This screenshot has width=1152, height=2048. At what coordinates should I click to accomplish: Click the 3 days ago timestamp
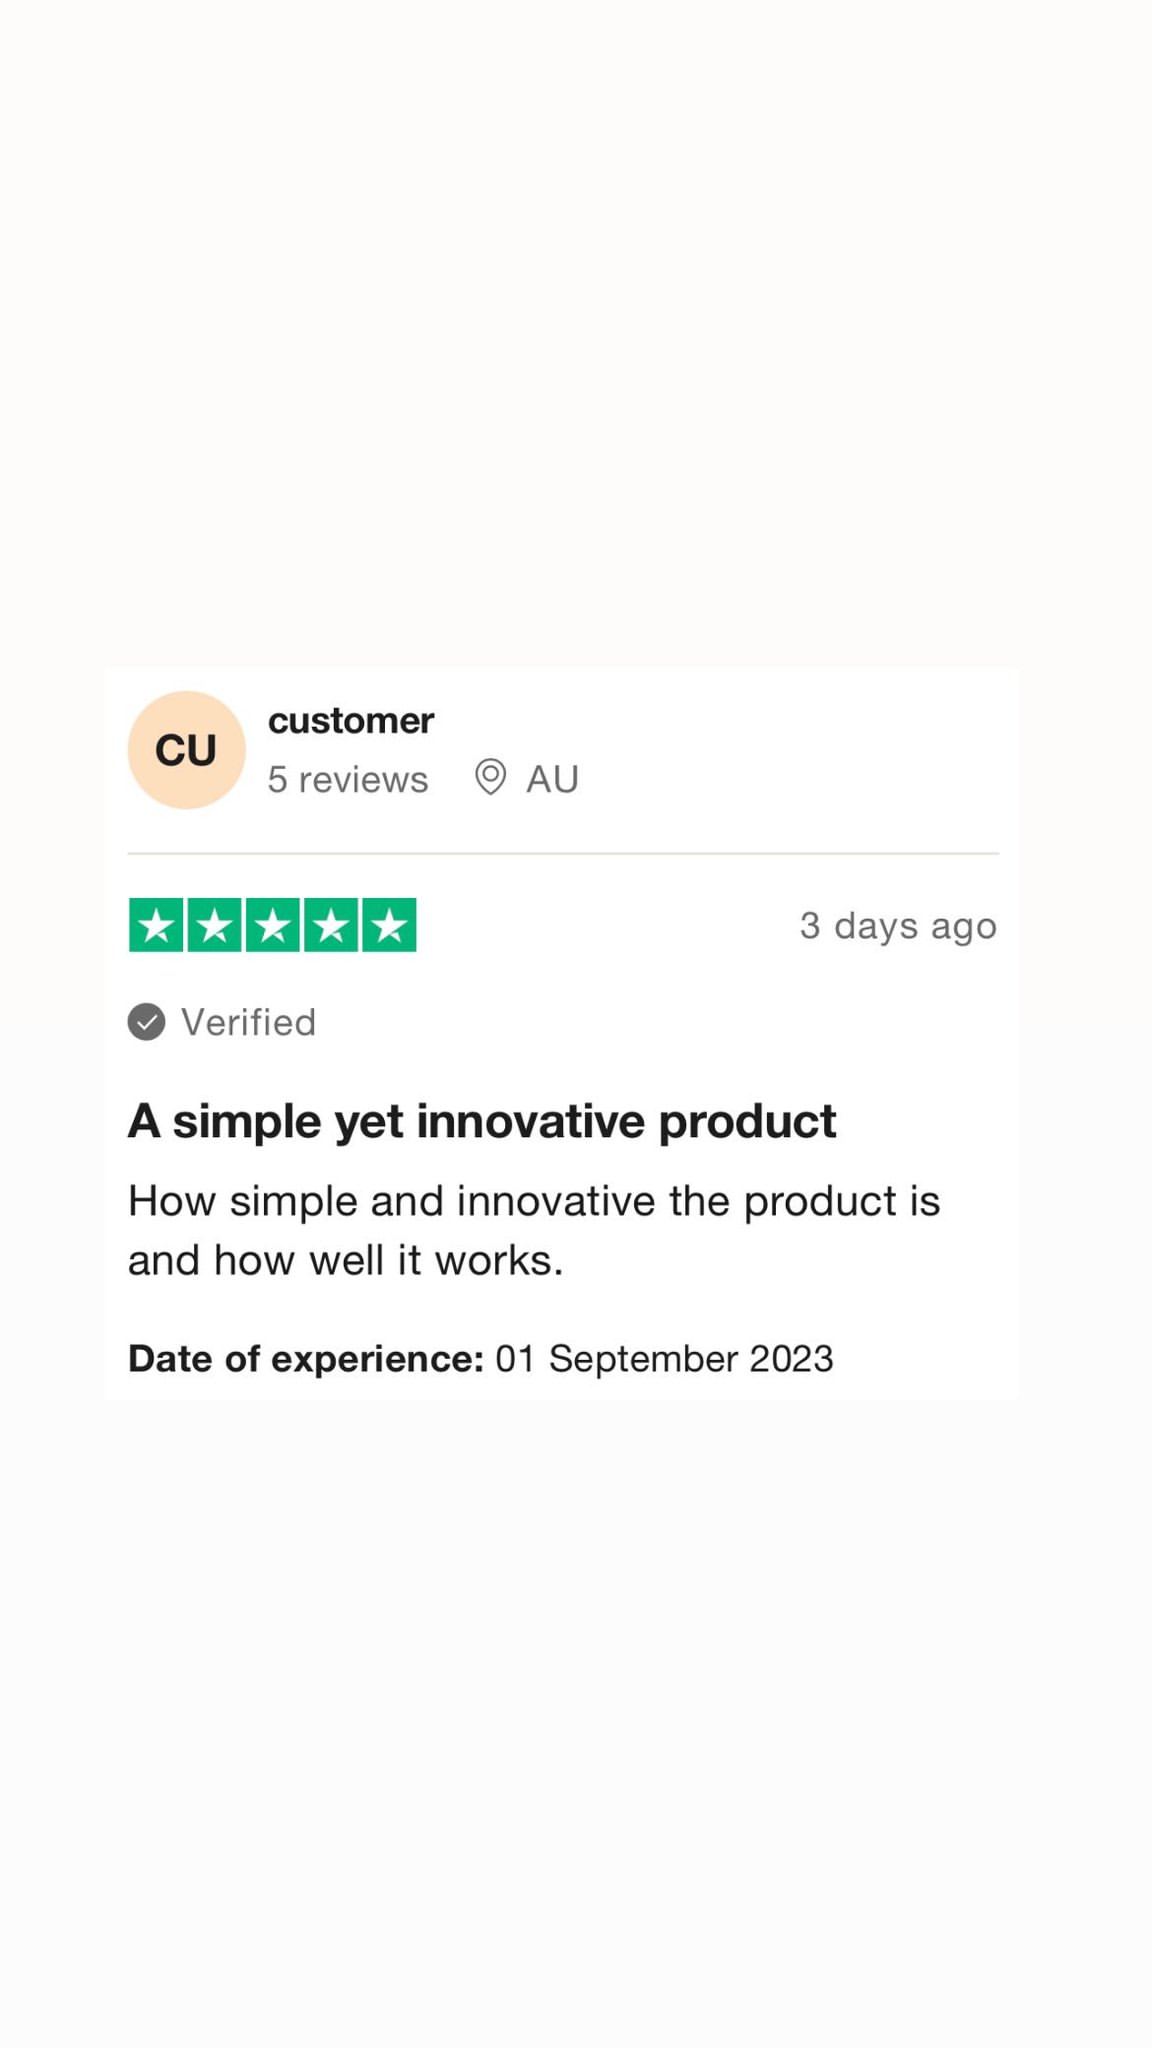pos(898,926)
